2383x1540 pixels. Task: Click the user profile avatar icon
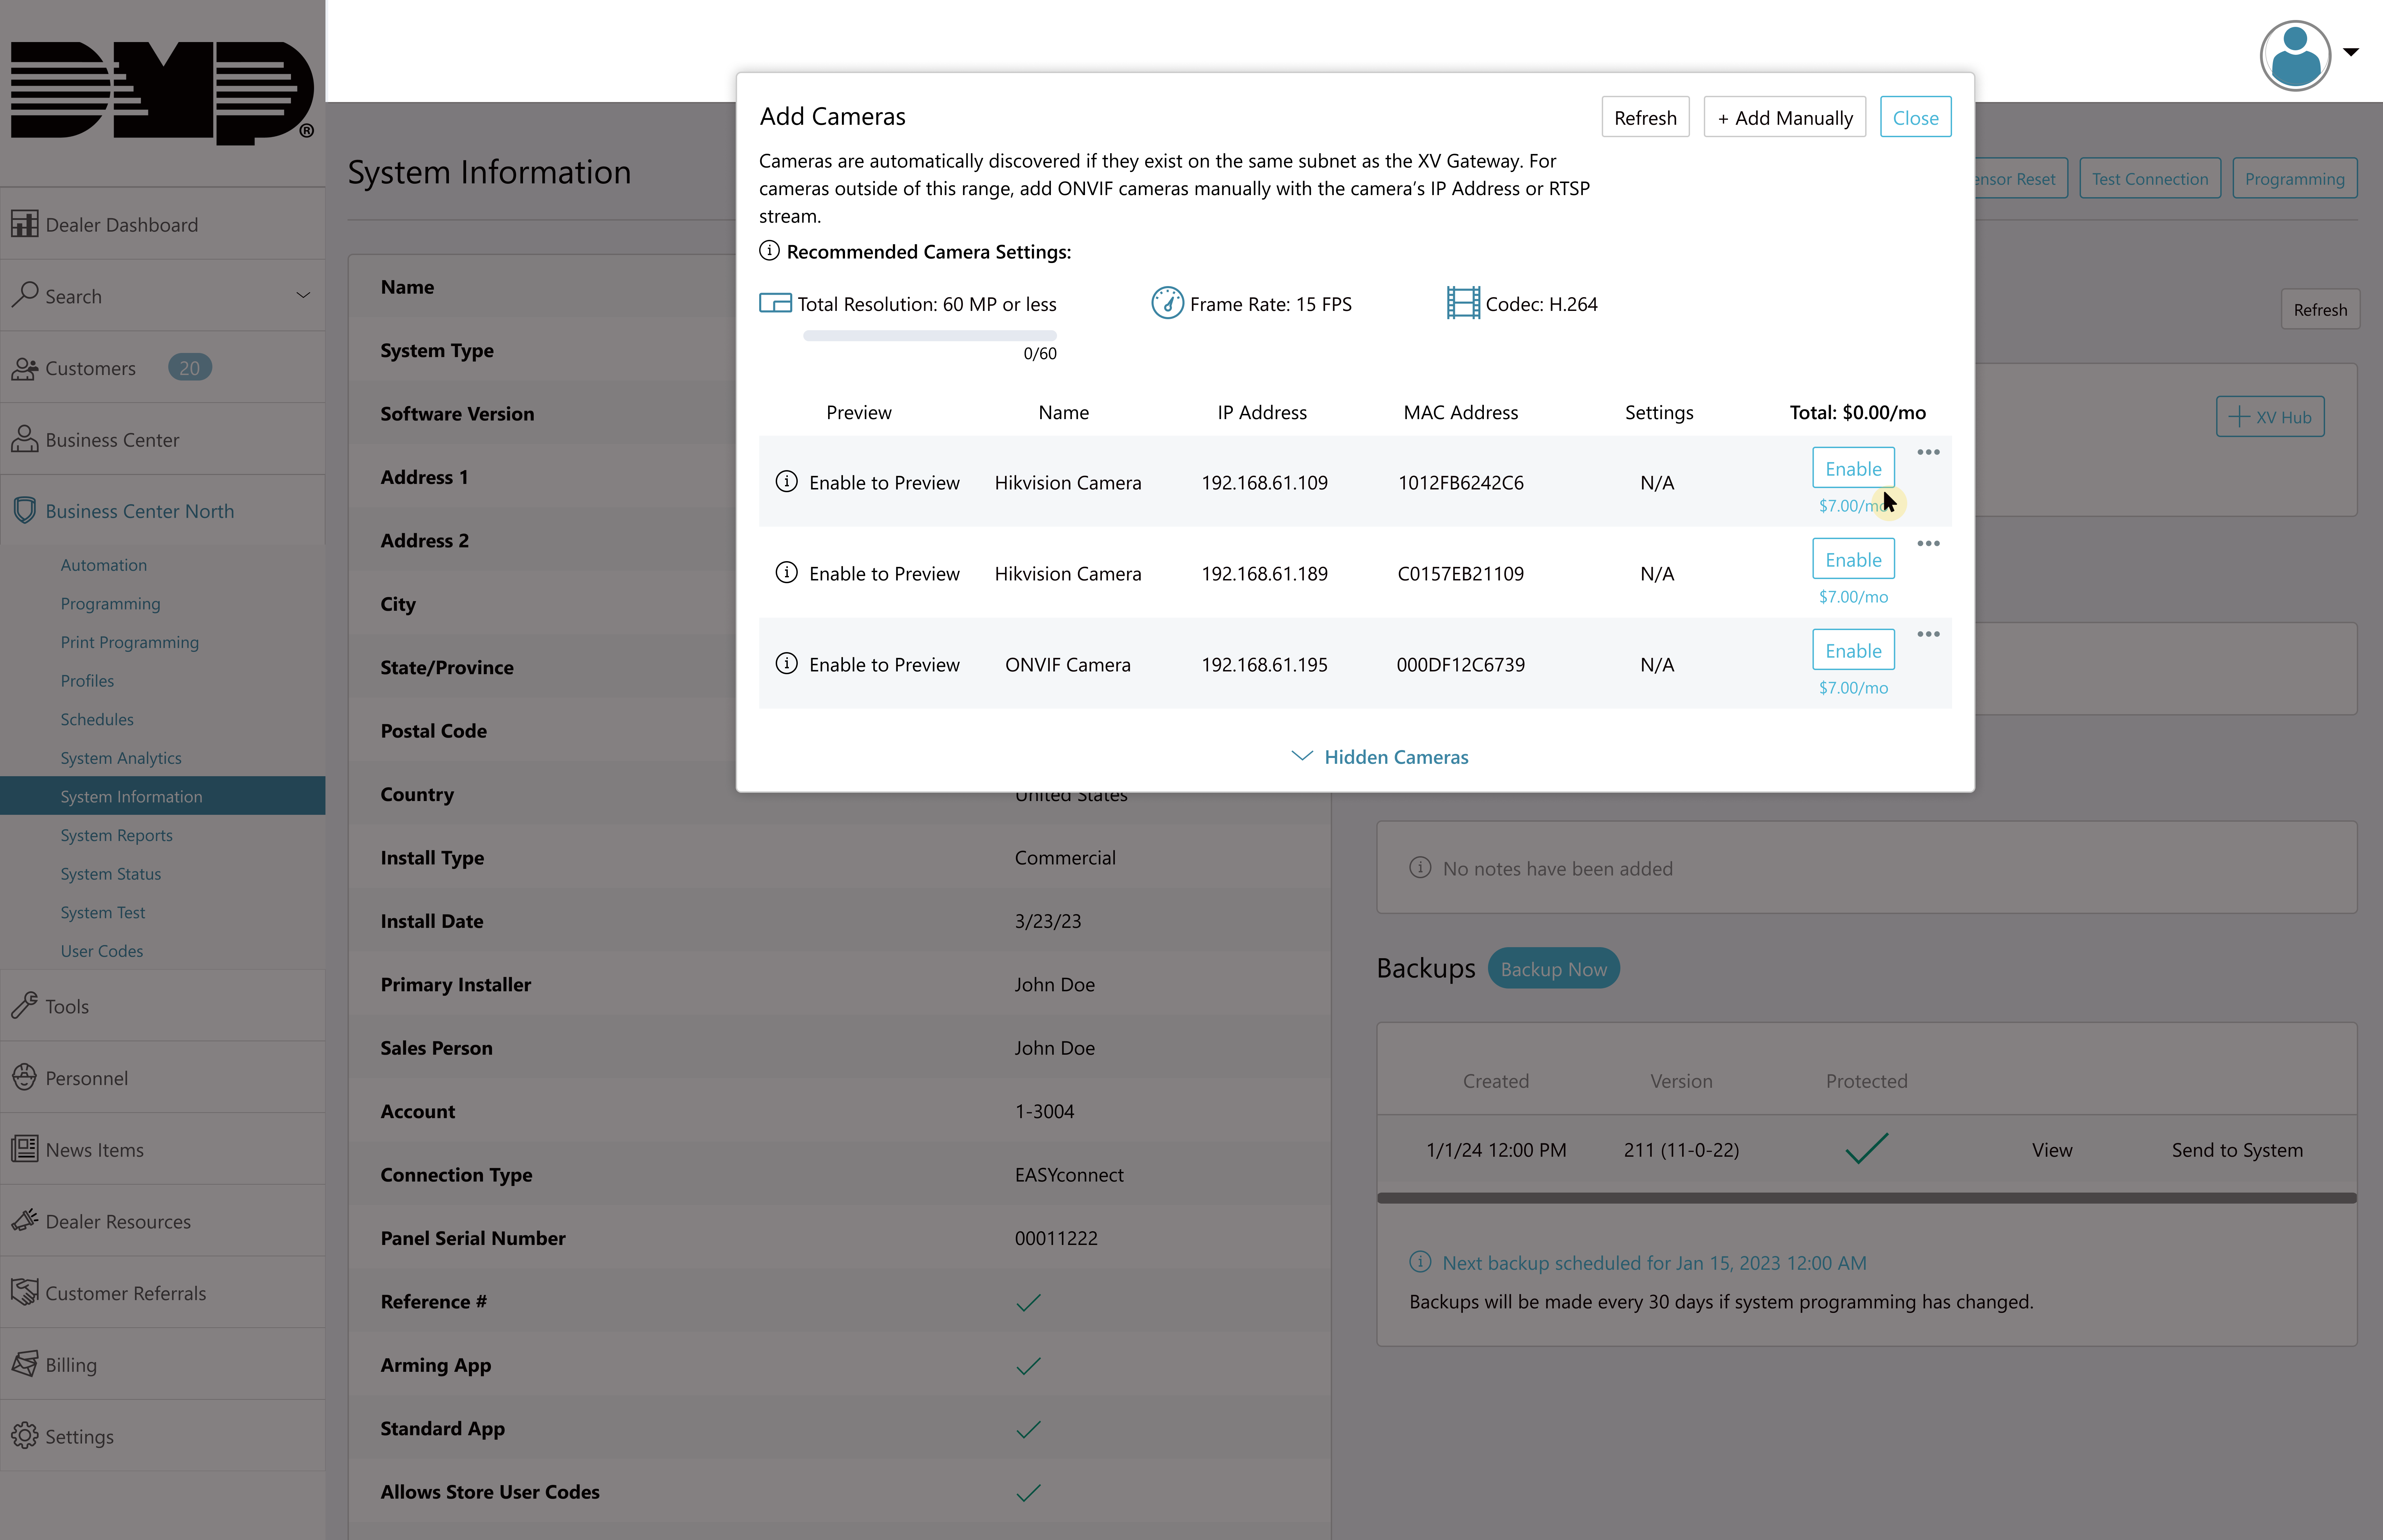2295,56
